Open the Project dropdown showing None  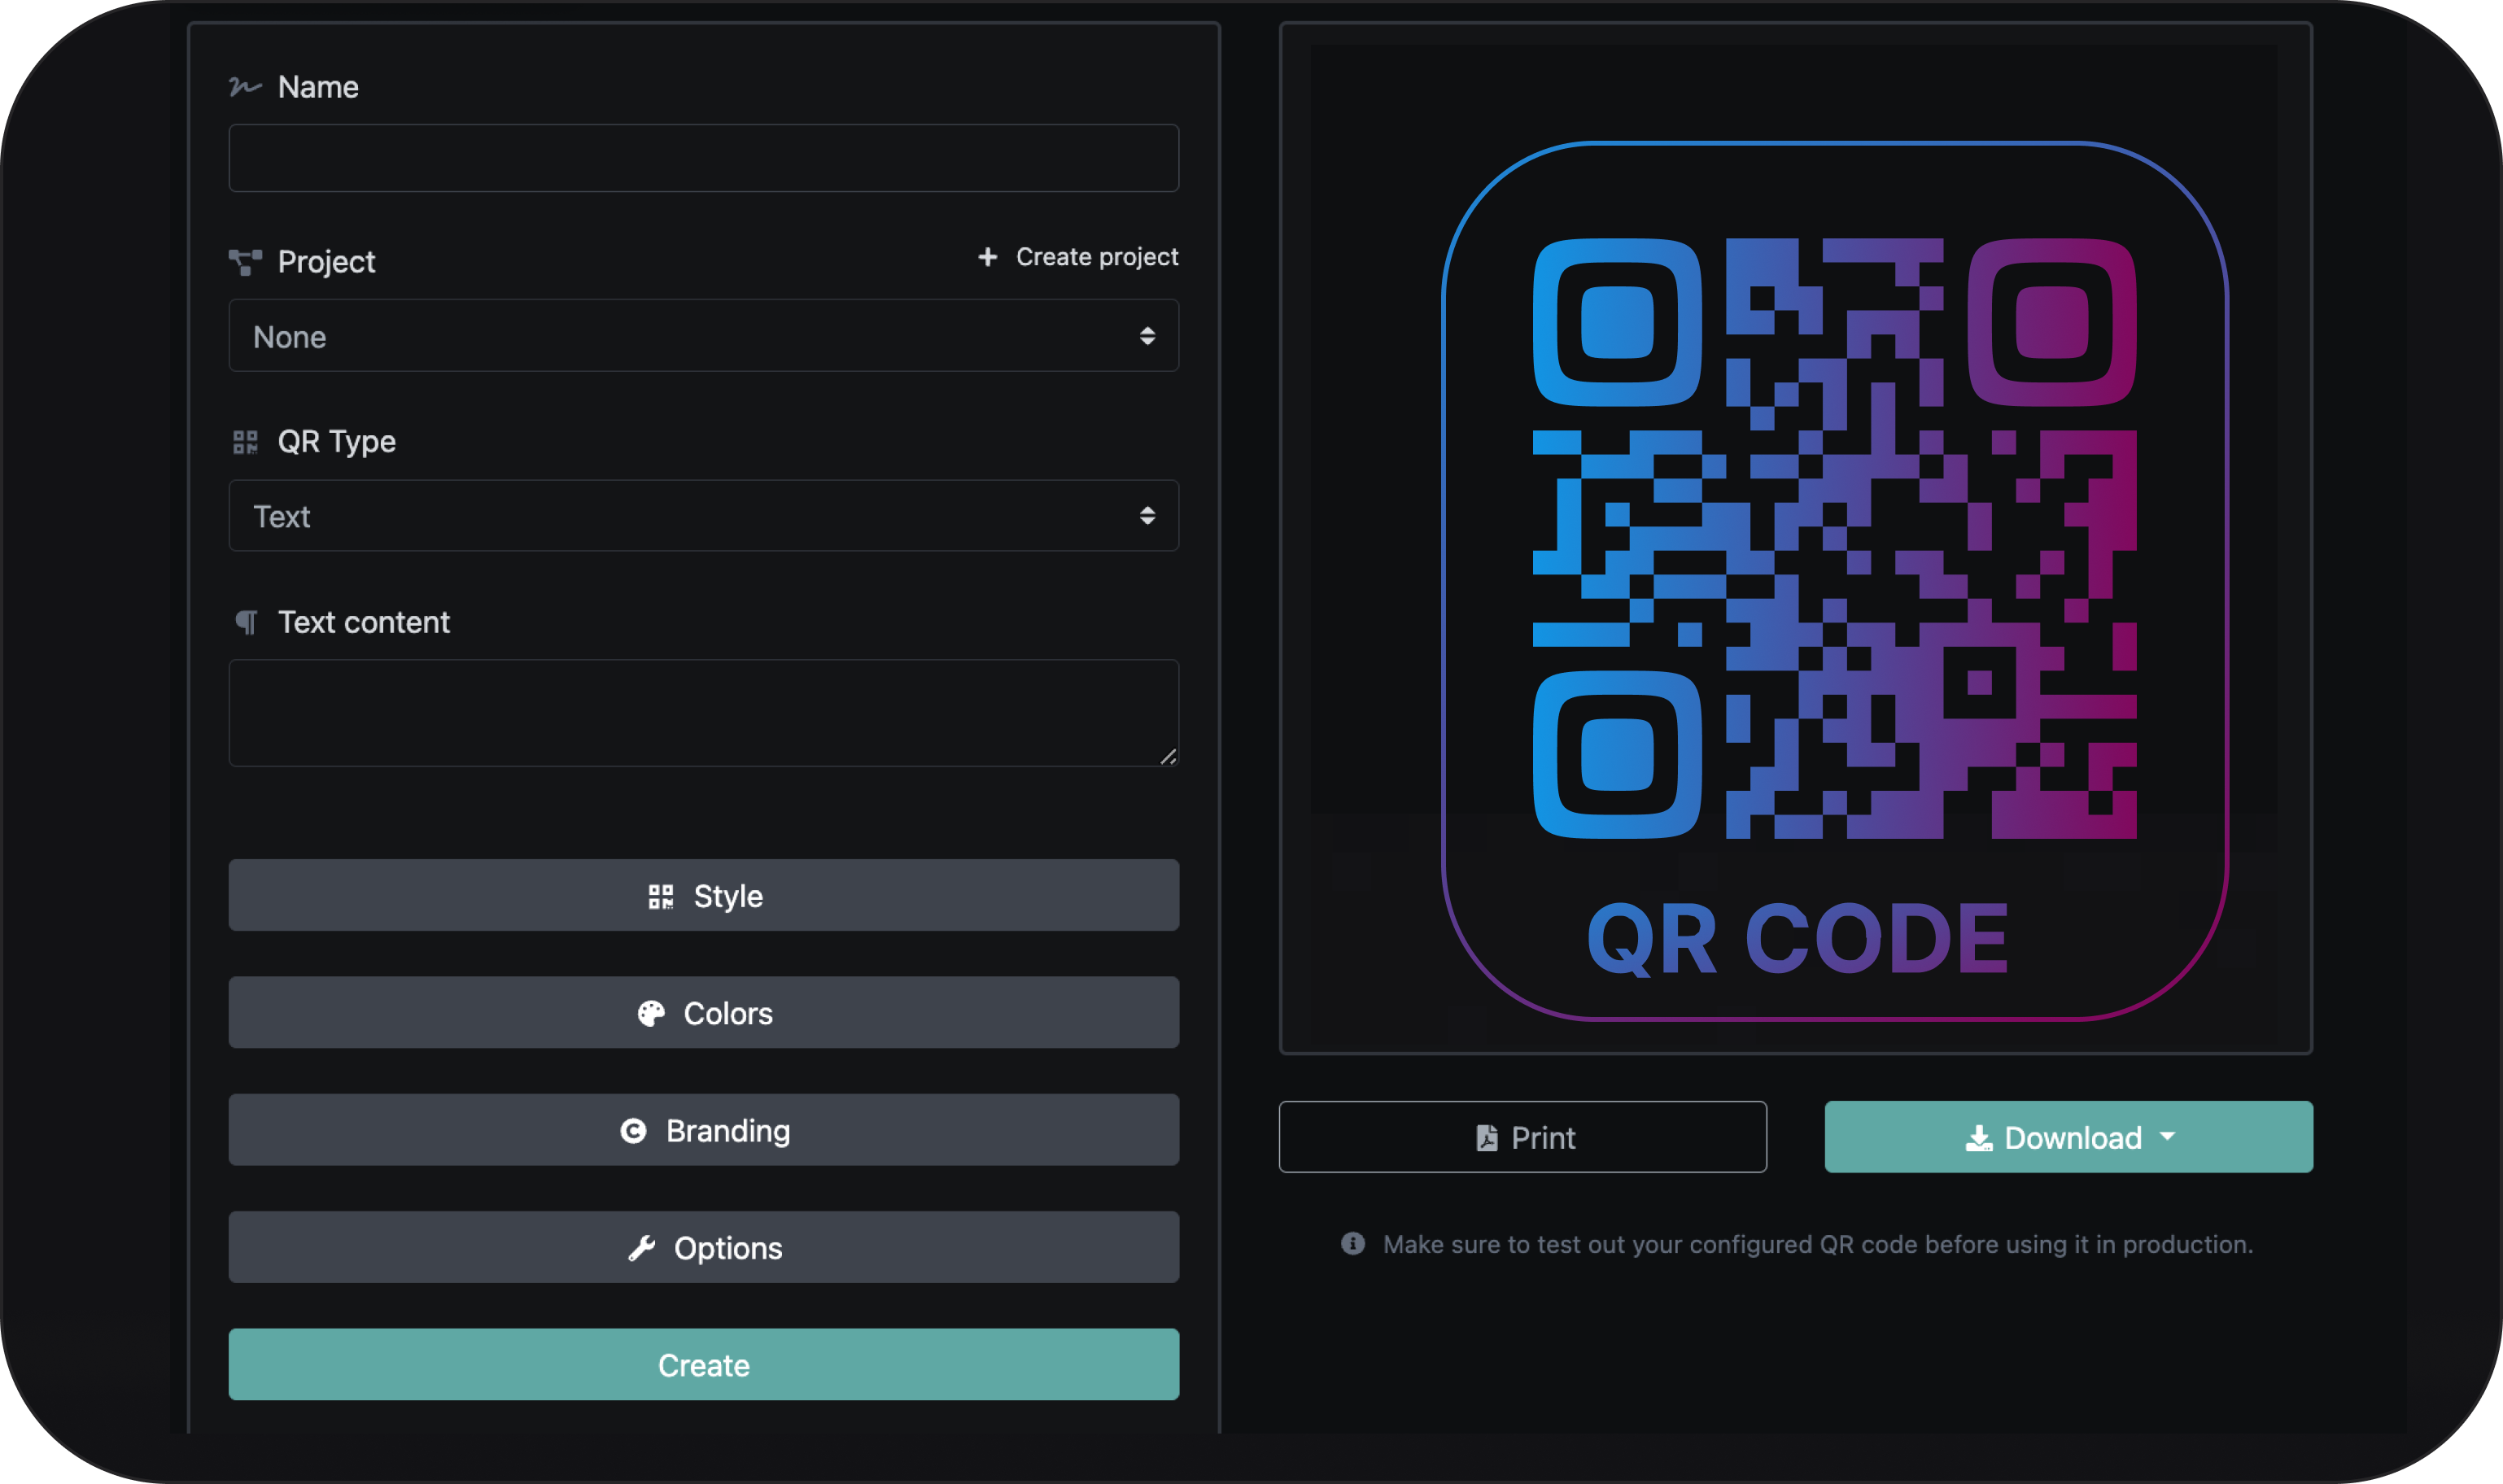(x=703, y=336)
